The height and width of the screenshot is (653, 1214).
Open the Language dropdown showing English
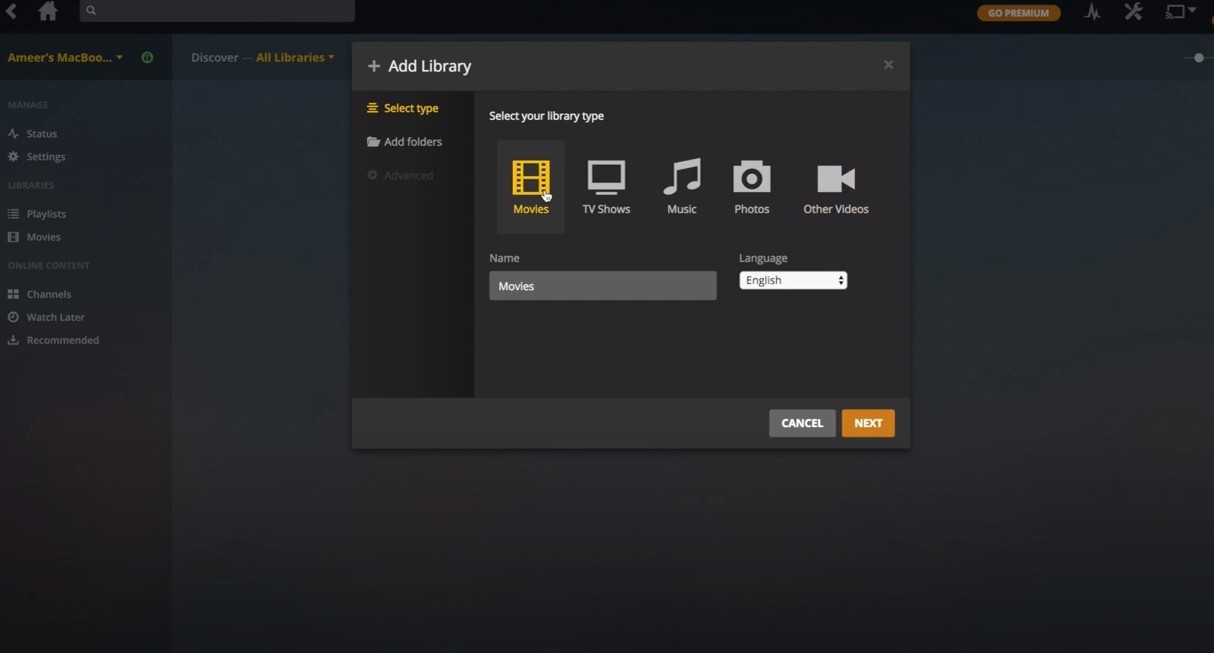tap(792, 280)
